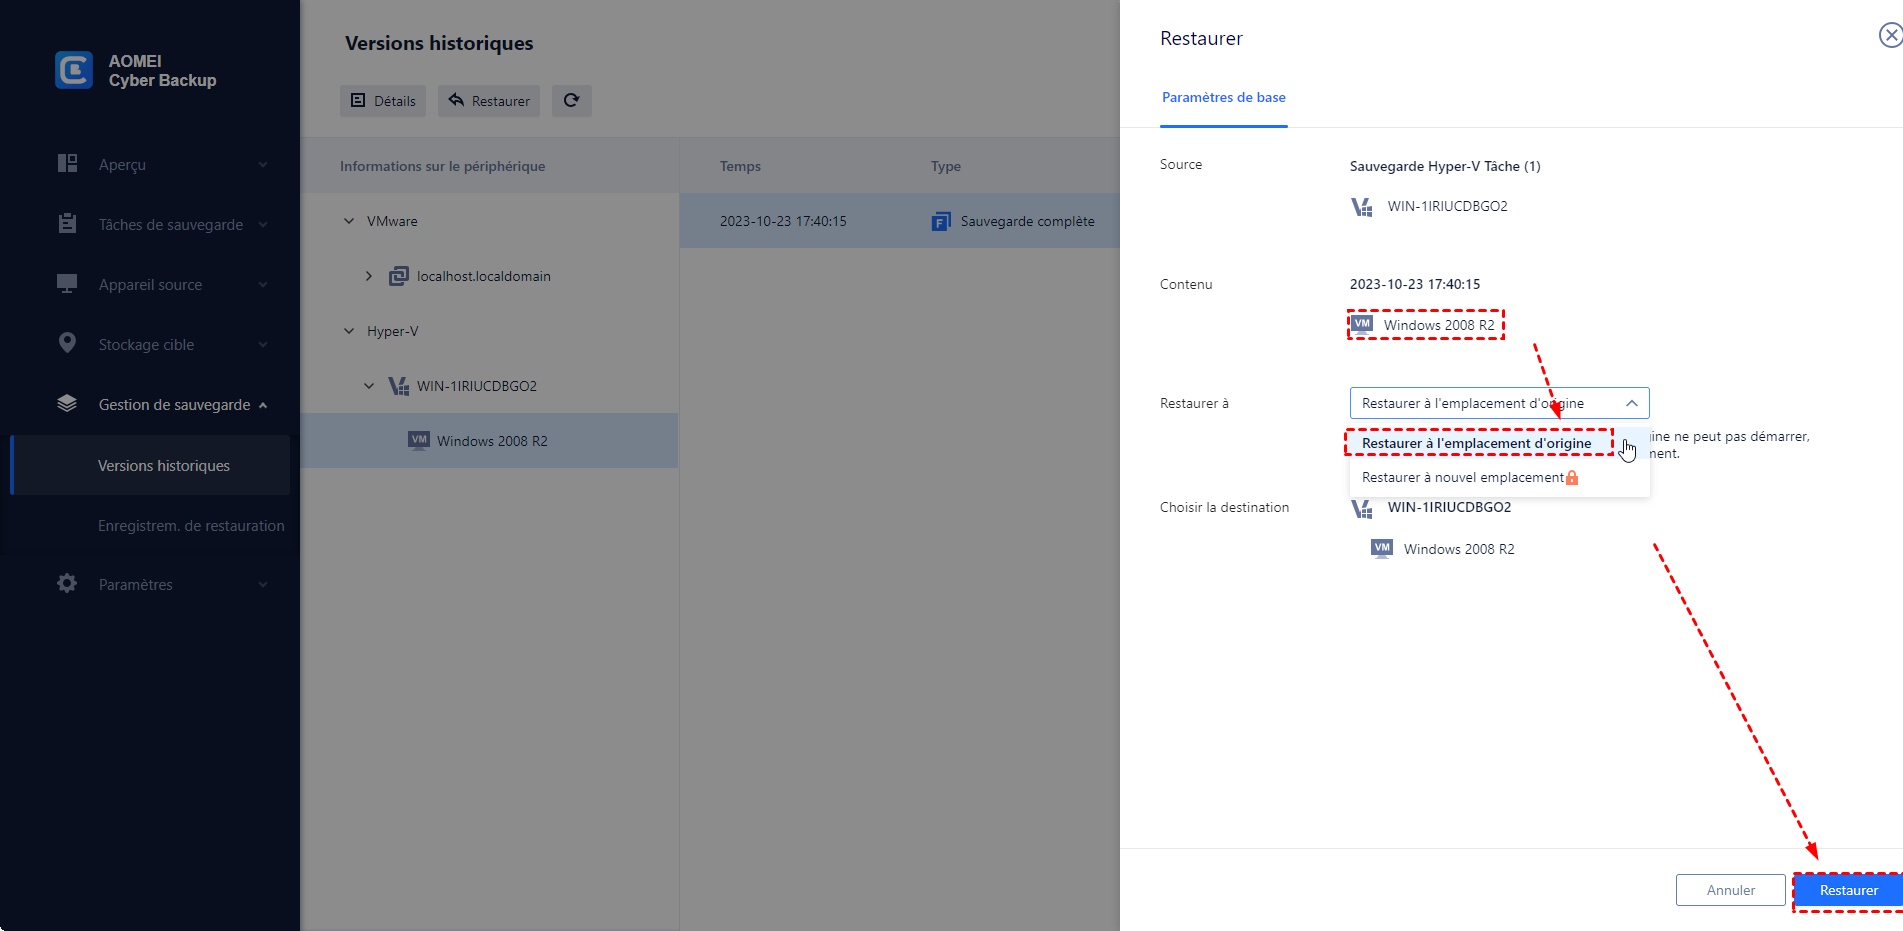1903x931 pixels.
Task: Click the refresh icon button
Action: tap(571, 101)
